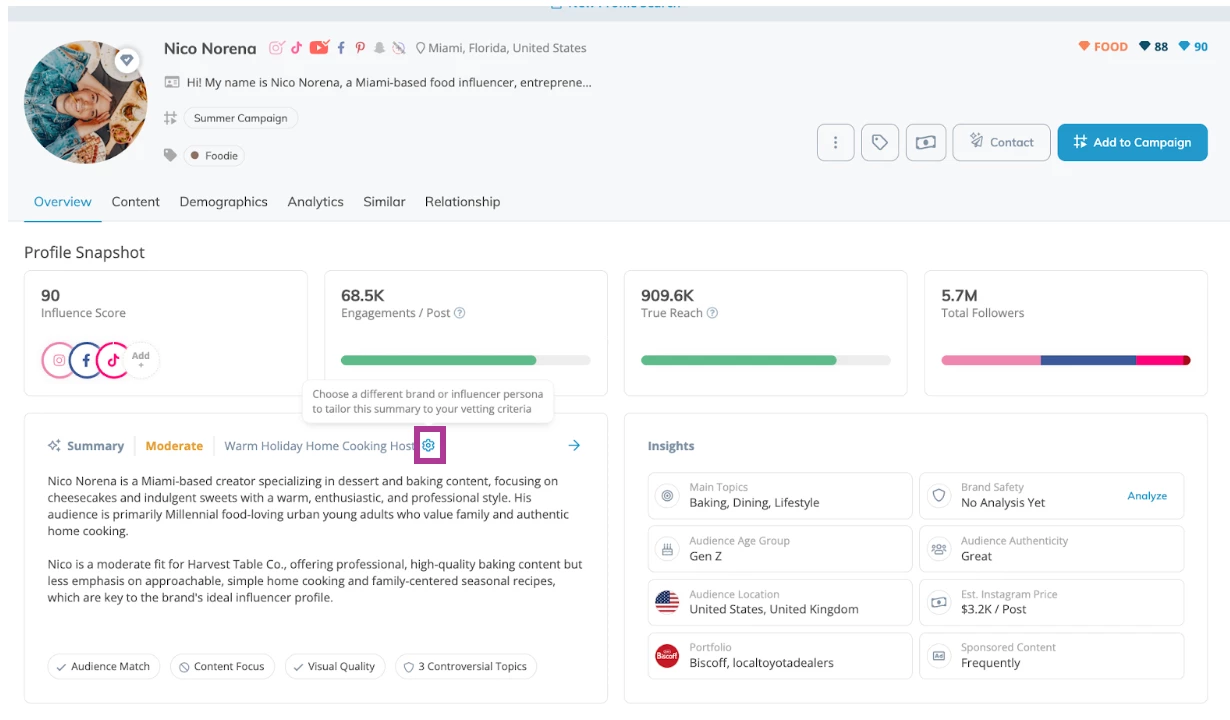Click the Brand Safety shield icon
This screenshot has height=720, width=1230.
[x=939, y=495]
